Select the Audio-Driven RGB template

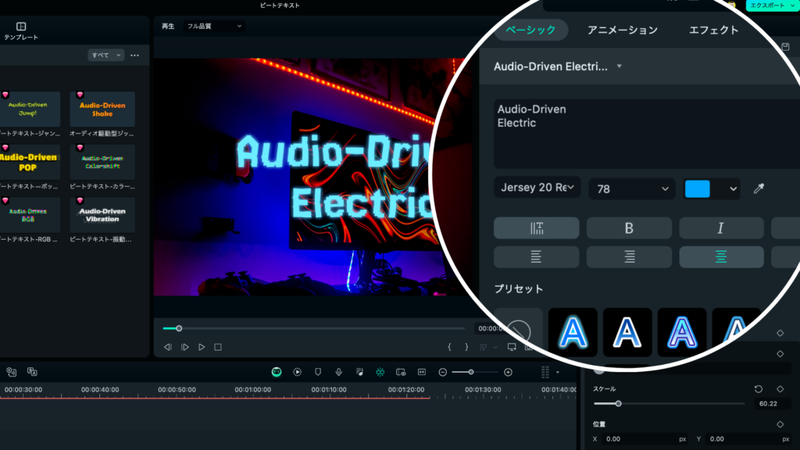click(x=29, y=215)
